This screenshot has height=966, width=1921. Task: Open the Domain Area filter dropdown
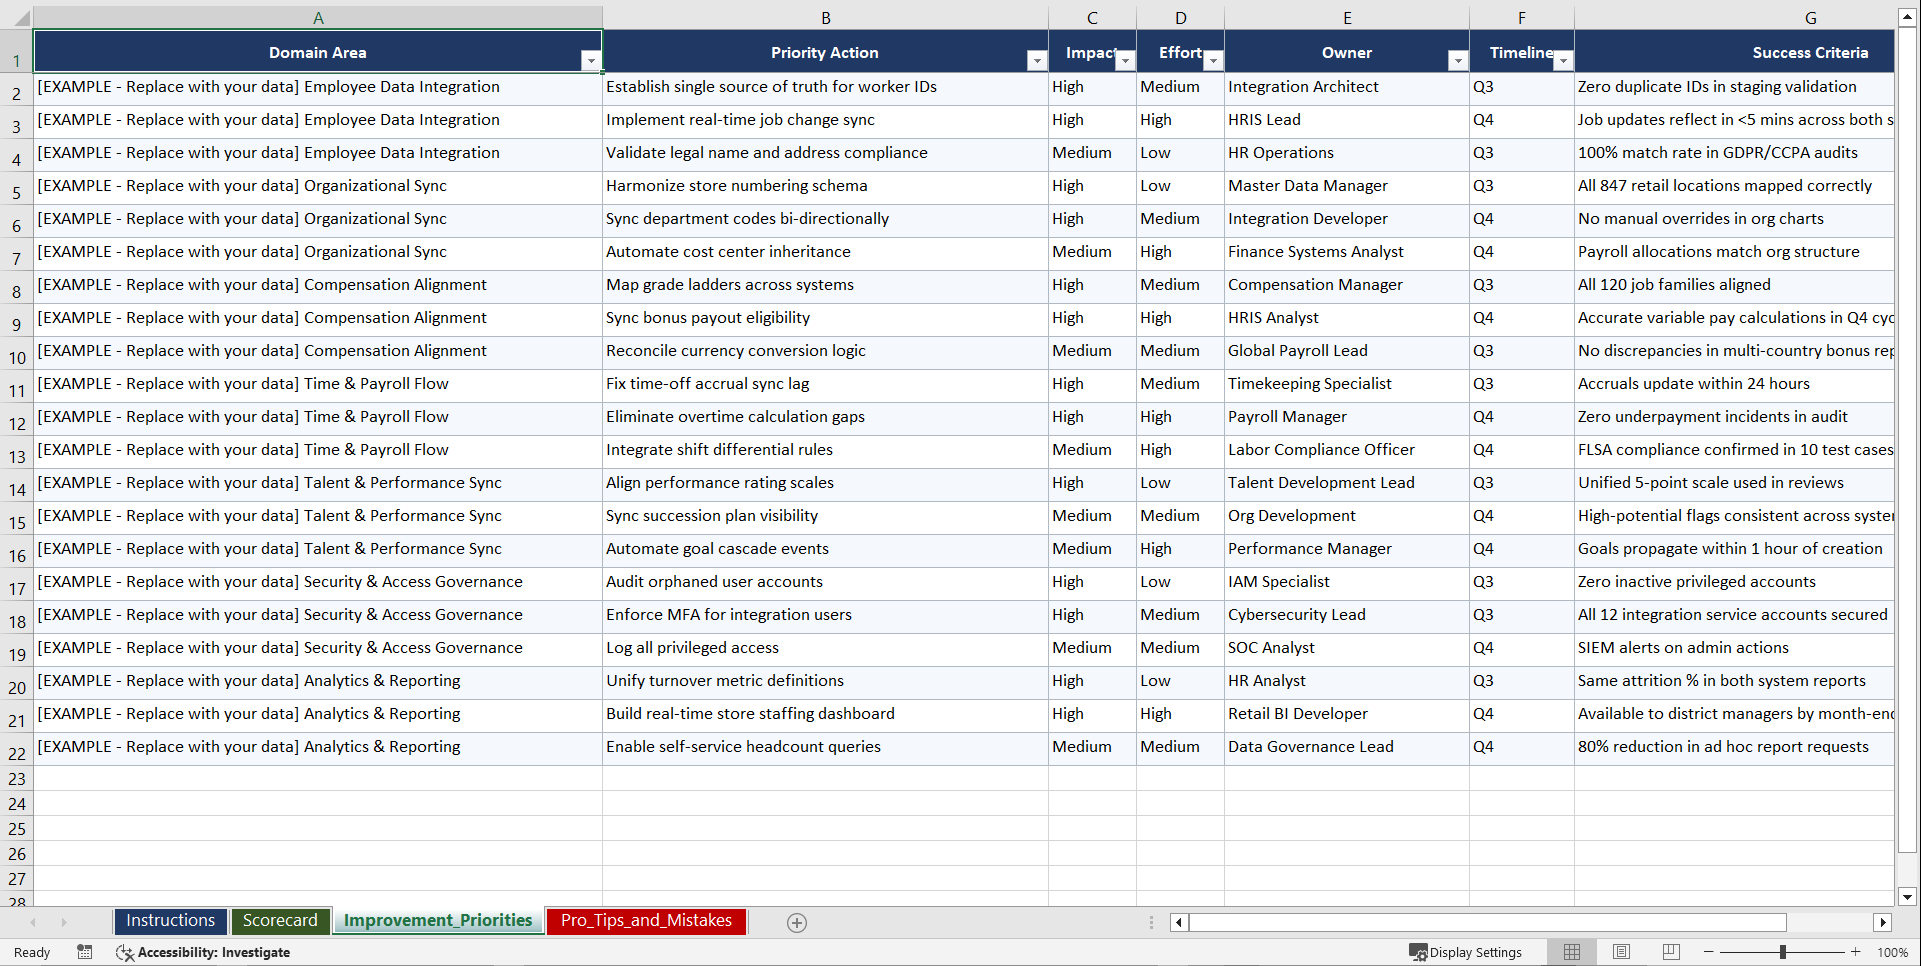(x=592, y=60)
